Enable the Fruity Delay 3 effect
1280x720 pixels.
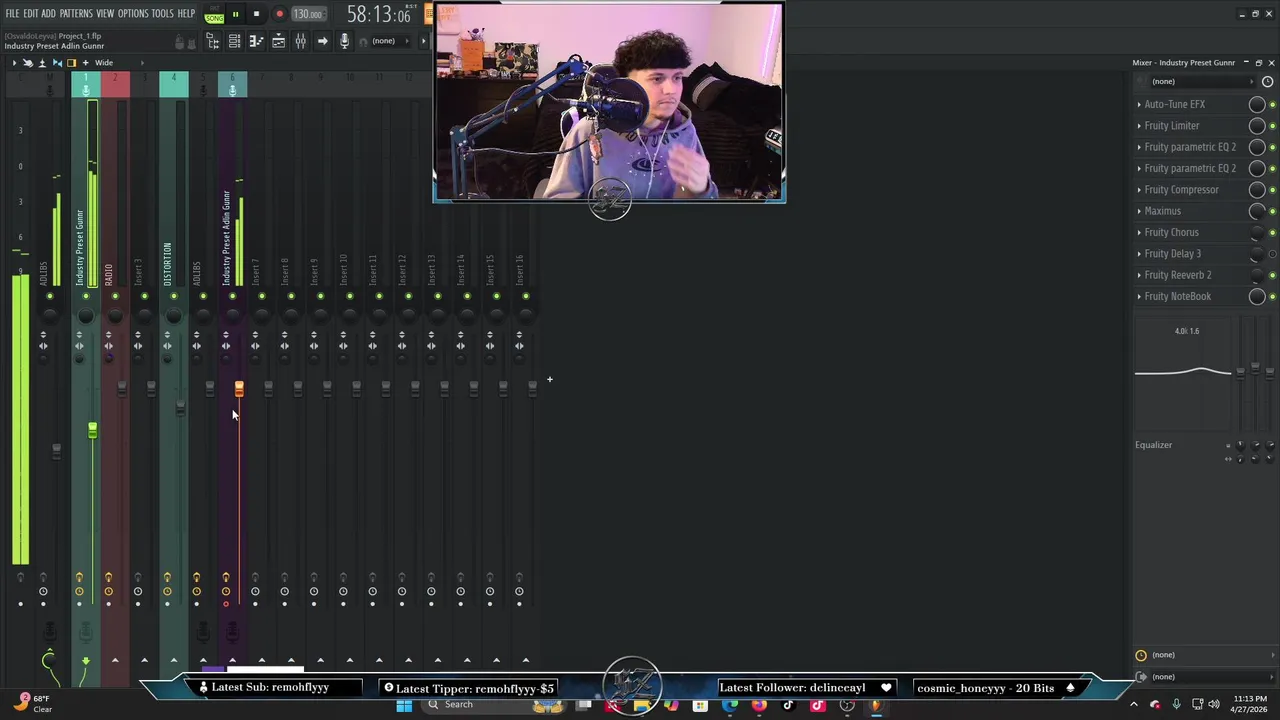(1272, 254)
